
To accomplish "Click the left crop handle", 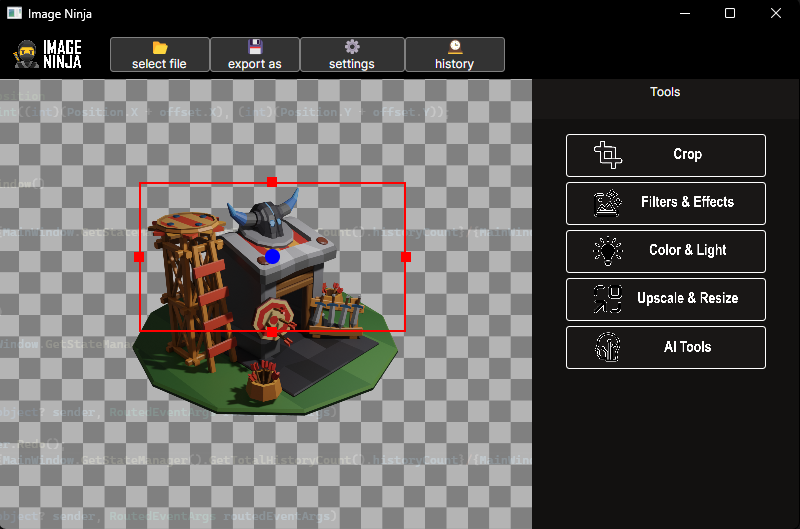I will click(139, 257).
